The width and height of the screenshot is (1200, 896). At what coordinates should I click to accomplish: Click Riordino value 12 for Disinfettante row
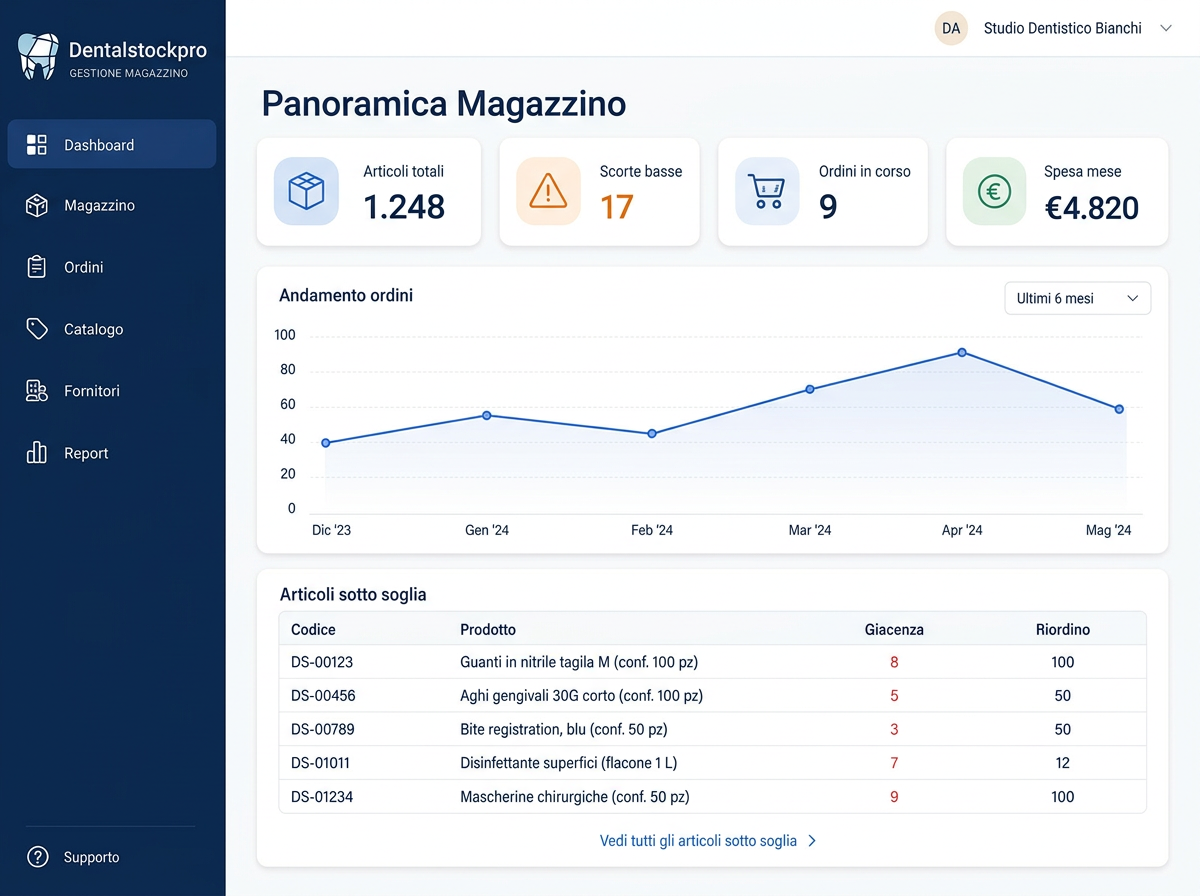(x=1063, y=763)
